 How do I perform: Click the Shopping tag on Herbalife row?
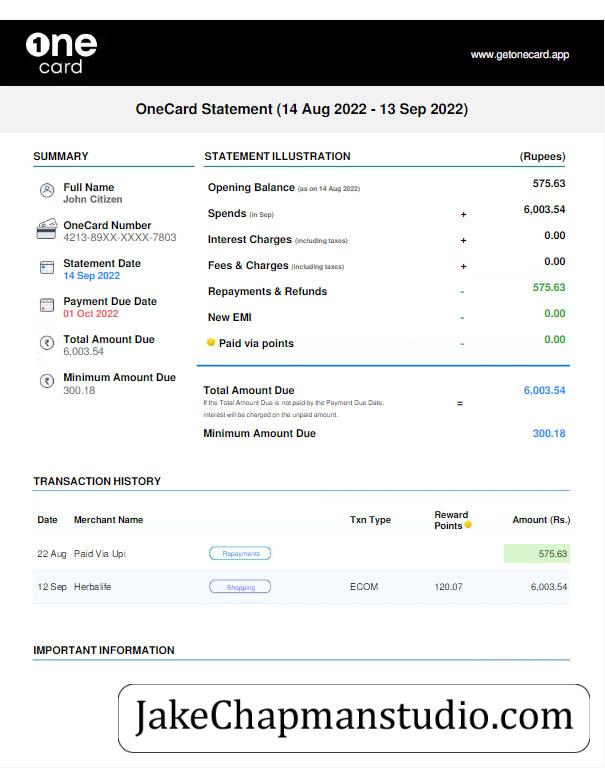coord(240,587)
